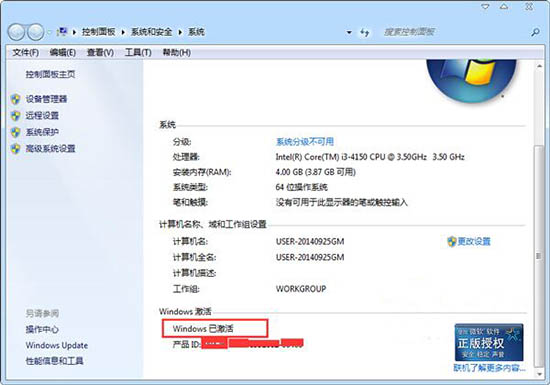Click the 64 位操作系统 system type value

(x=301, y=187)
